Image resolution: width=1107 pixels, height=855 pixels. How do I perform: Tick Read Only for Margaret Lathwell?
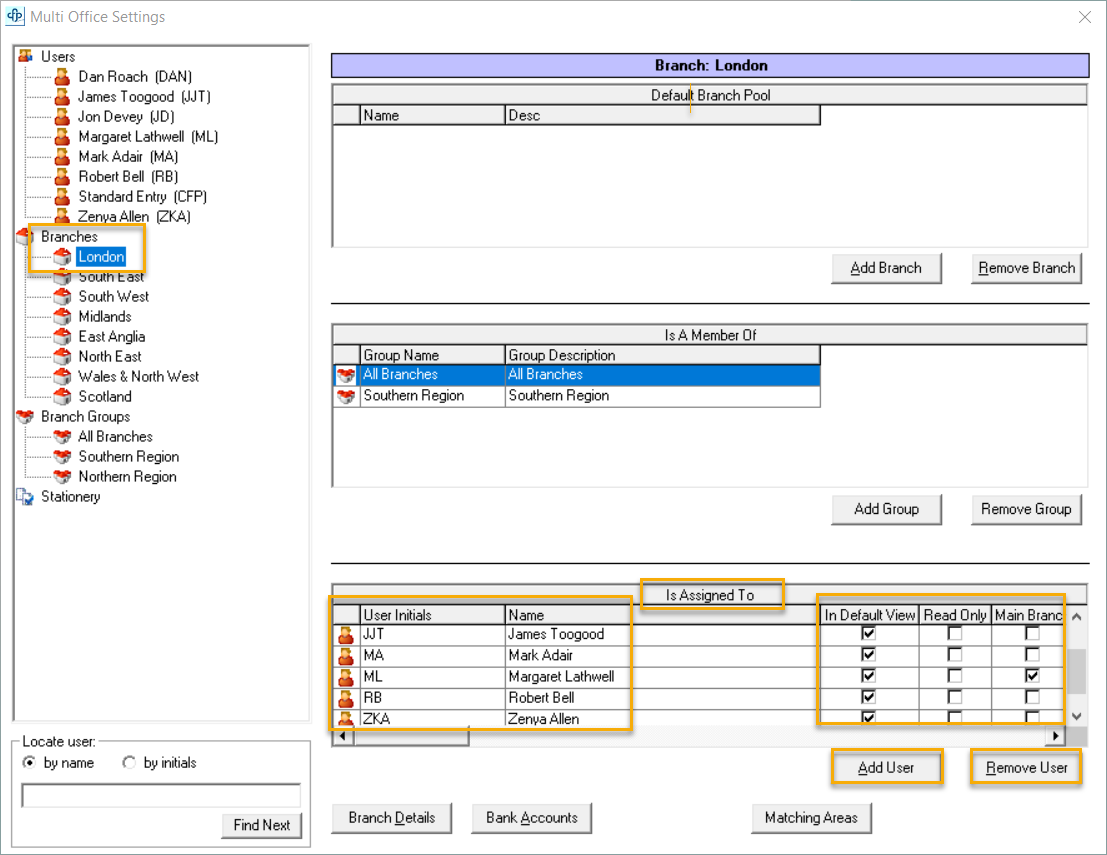955,676
